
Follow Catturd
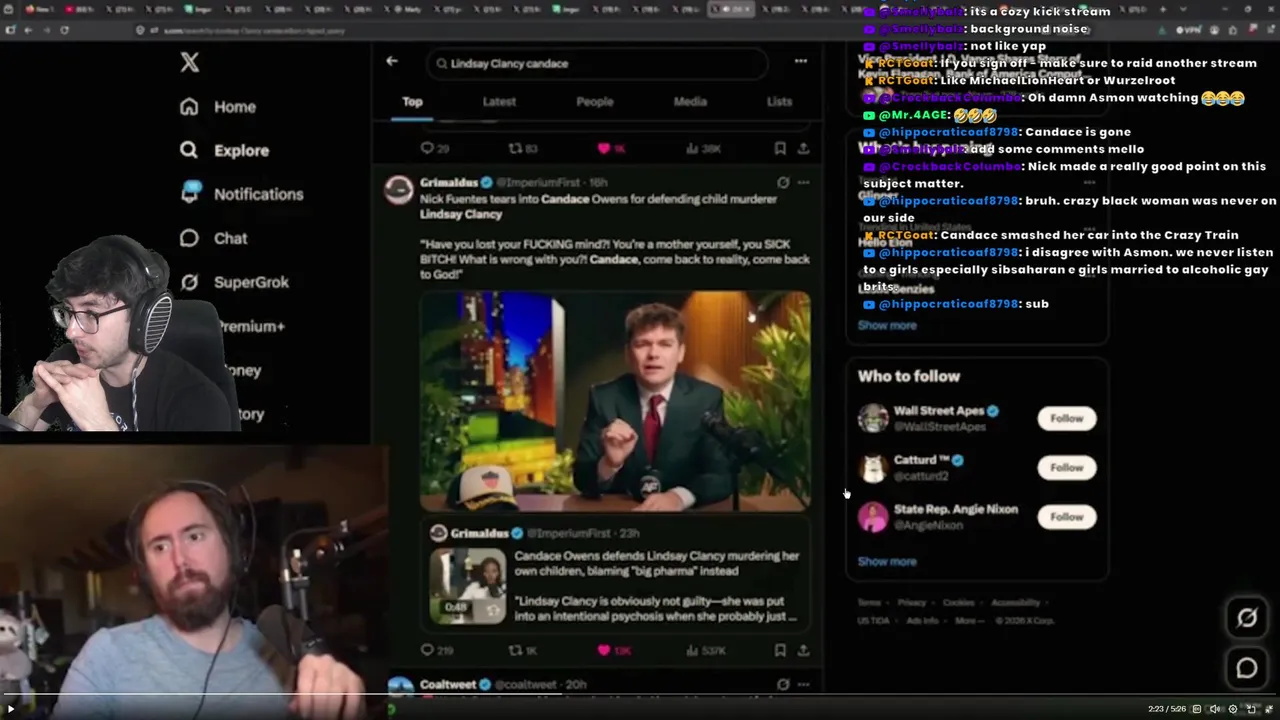tap(1066, 467)
